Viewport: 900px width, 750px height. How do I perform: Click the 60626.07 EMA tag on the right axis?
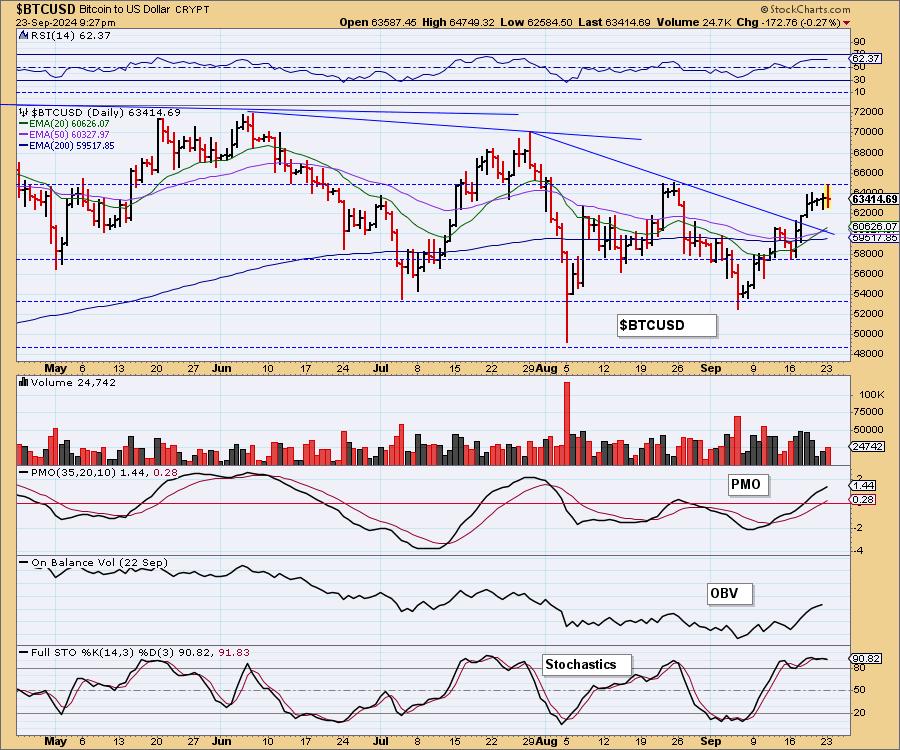point(875,227)
